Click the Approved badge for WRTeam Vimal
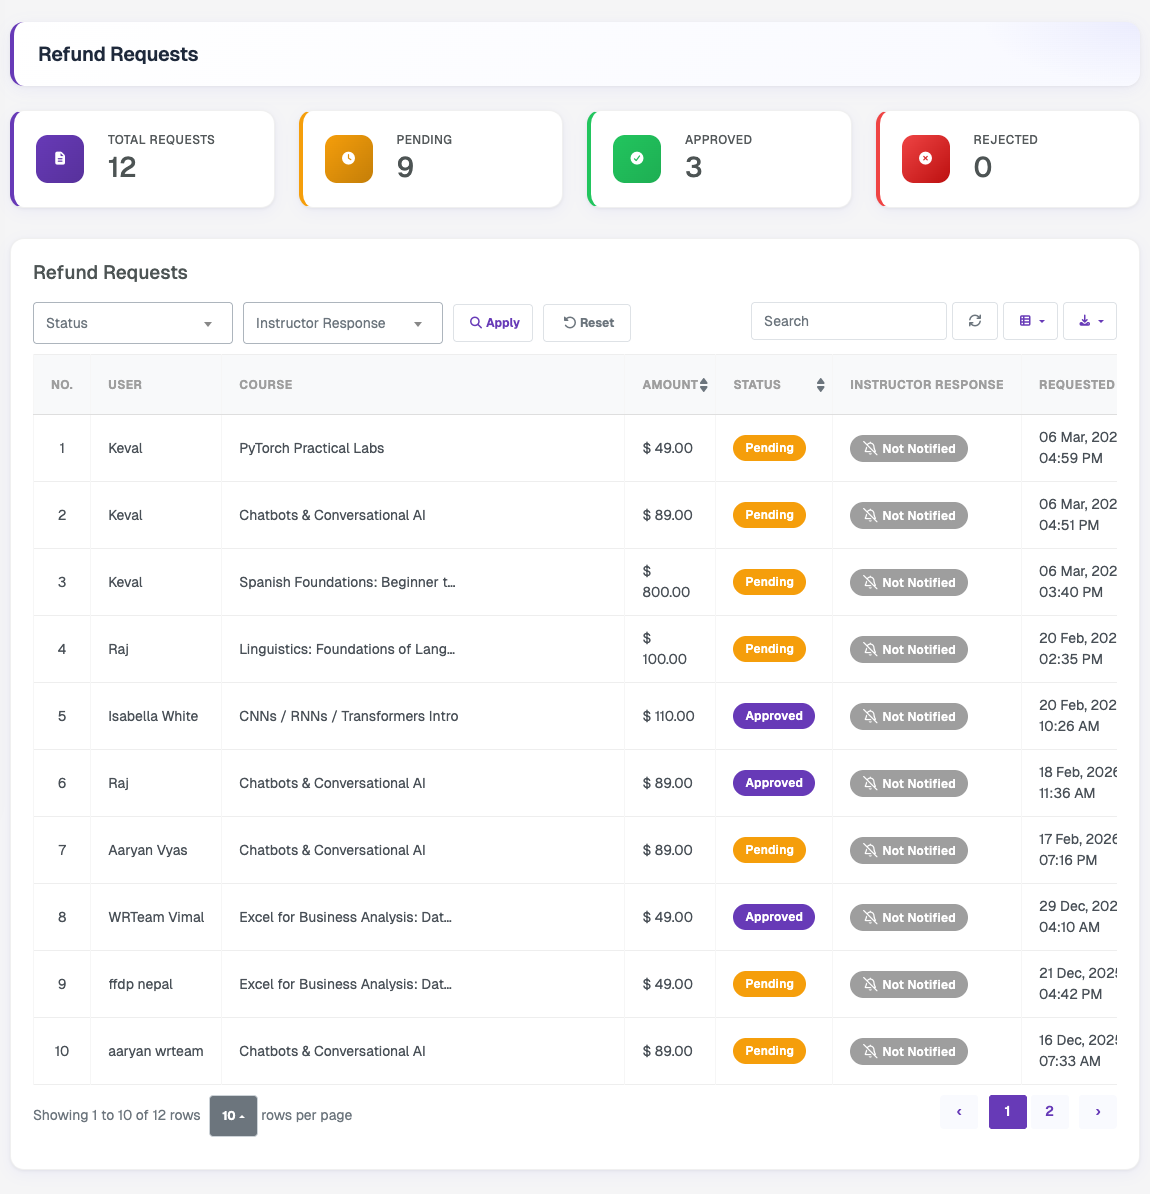Viewport: 1150px width, 1194px height. click(x=774, y=917)
